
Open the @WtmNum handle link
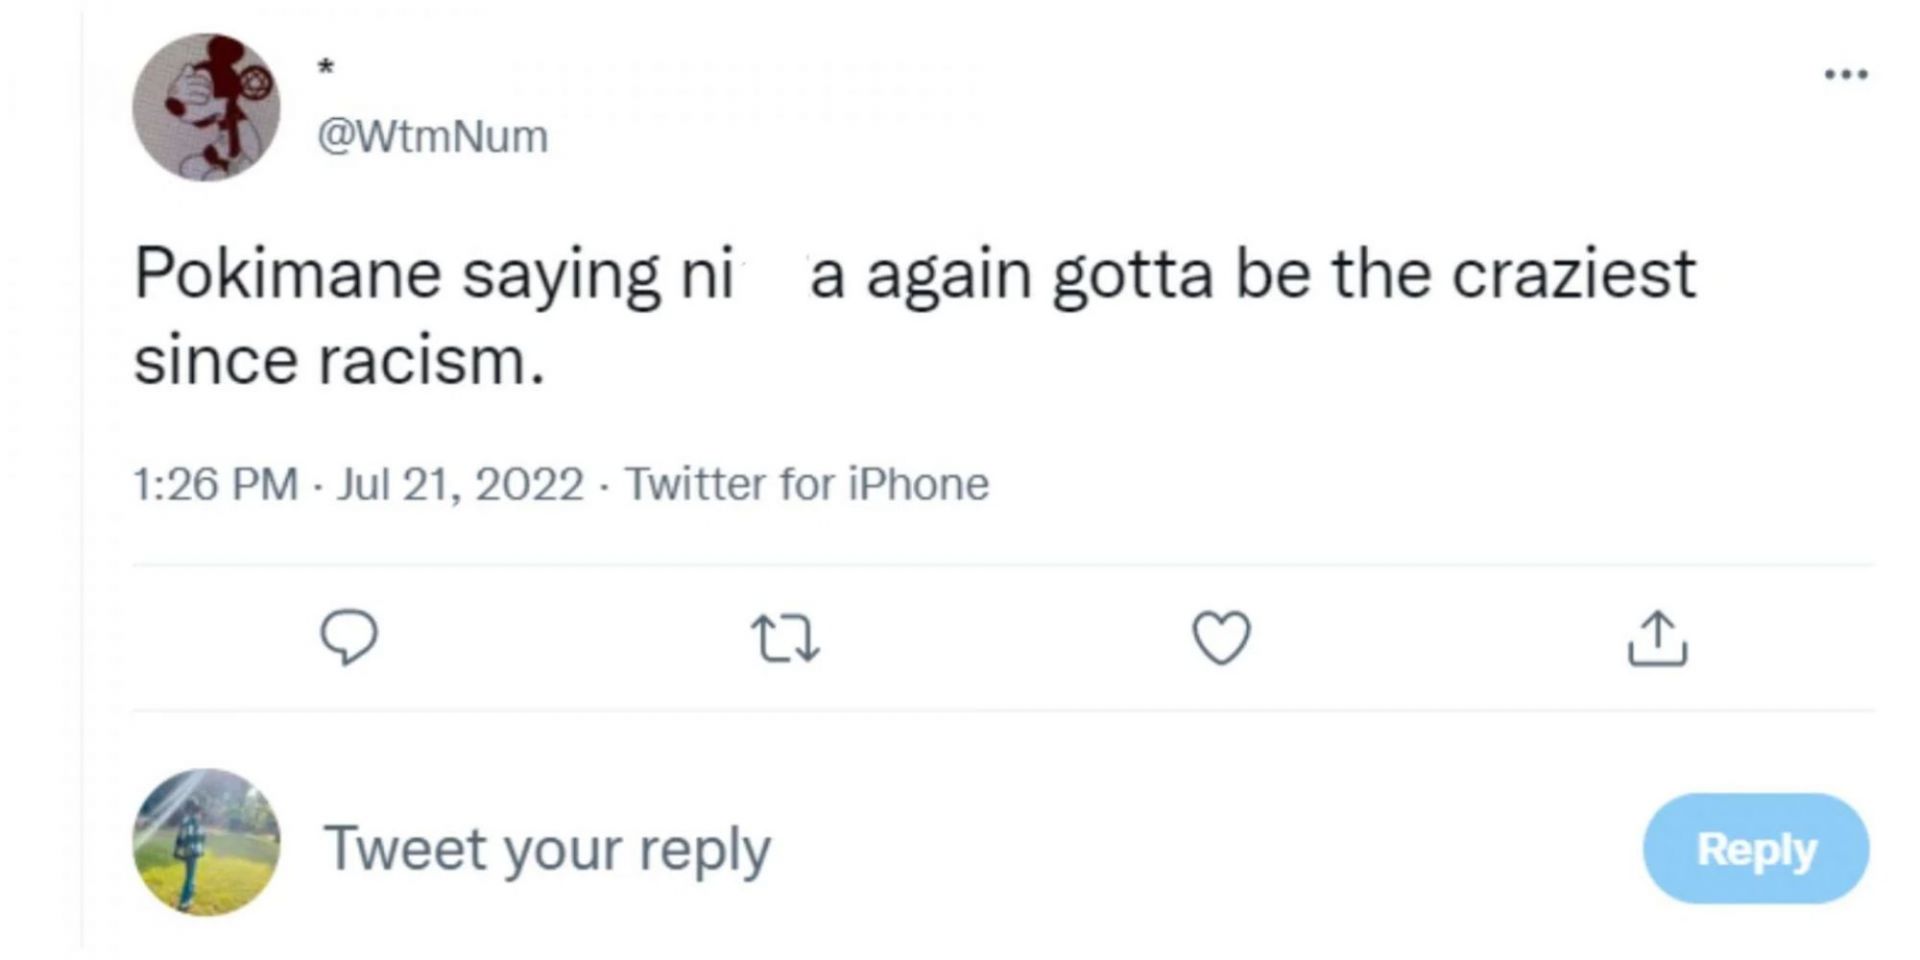(433, 137)
